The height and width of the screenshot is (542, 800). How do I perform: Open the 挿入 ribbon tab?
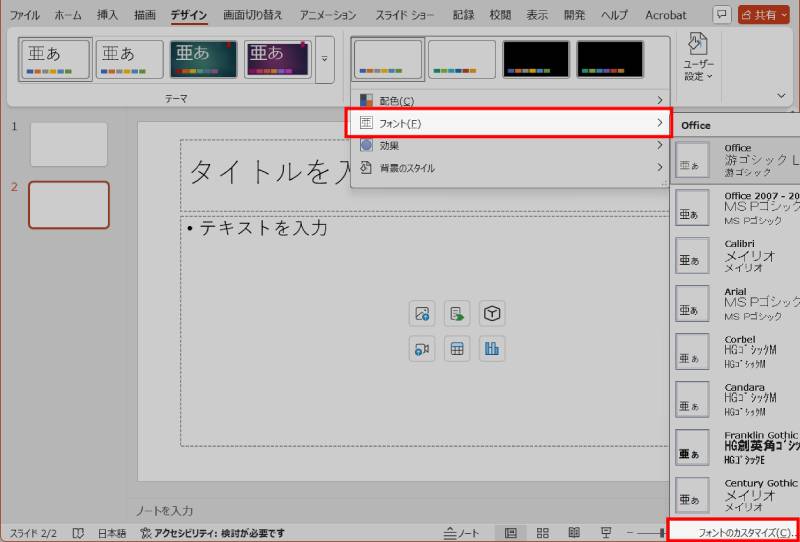108,15
